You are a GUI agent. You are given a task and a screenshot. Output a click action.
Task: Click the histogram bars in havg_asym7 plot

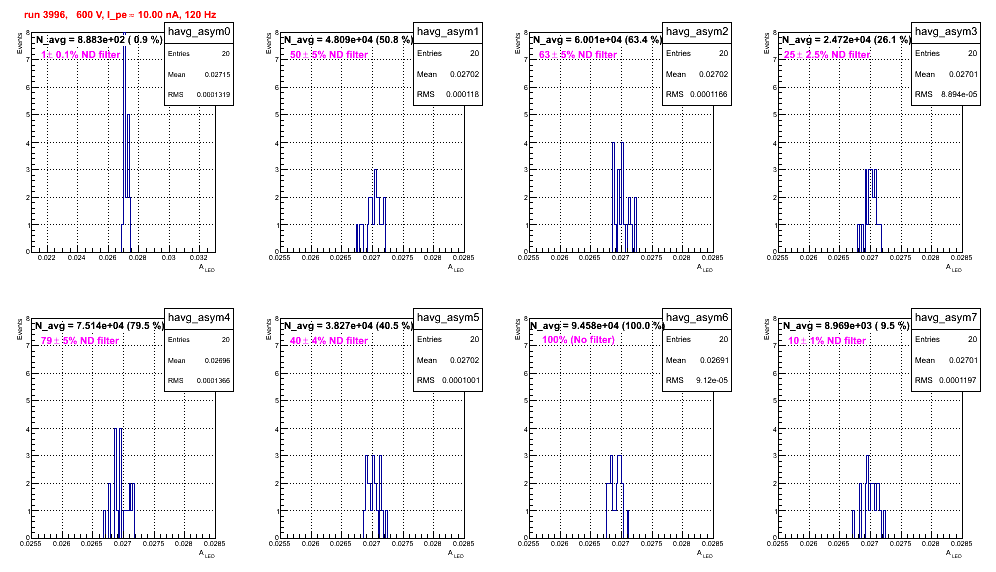(x=869, y=496)
